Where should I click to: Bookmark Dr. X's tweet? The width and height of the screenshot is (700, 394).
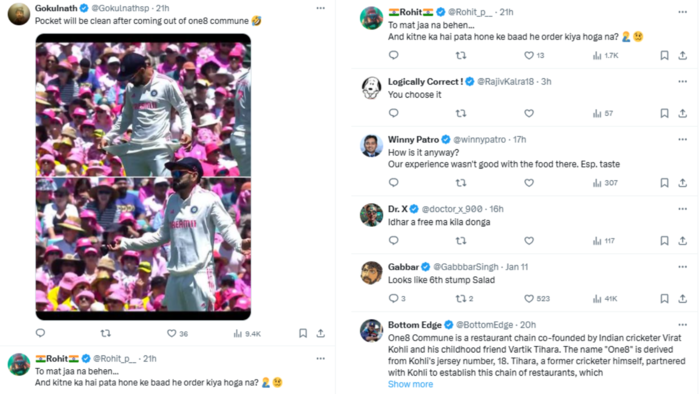click(664, 241)
